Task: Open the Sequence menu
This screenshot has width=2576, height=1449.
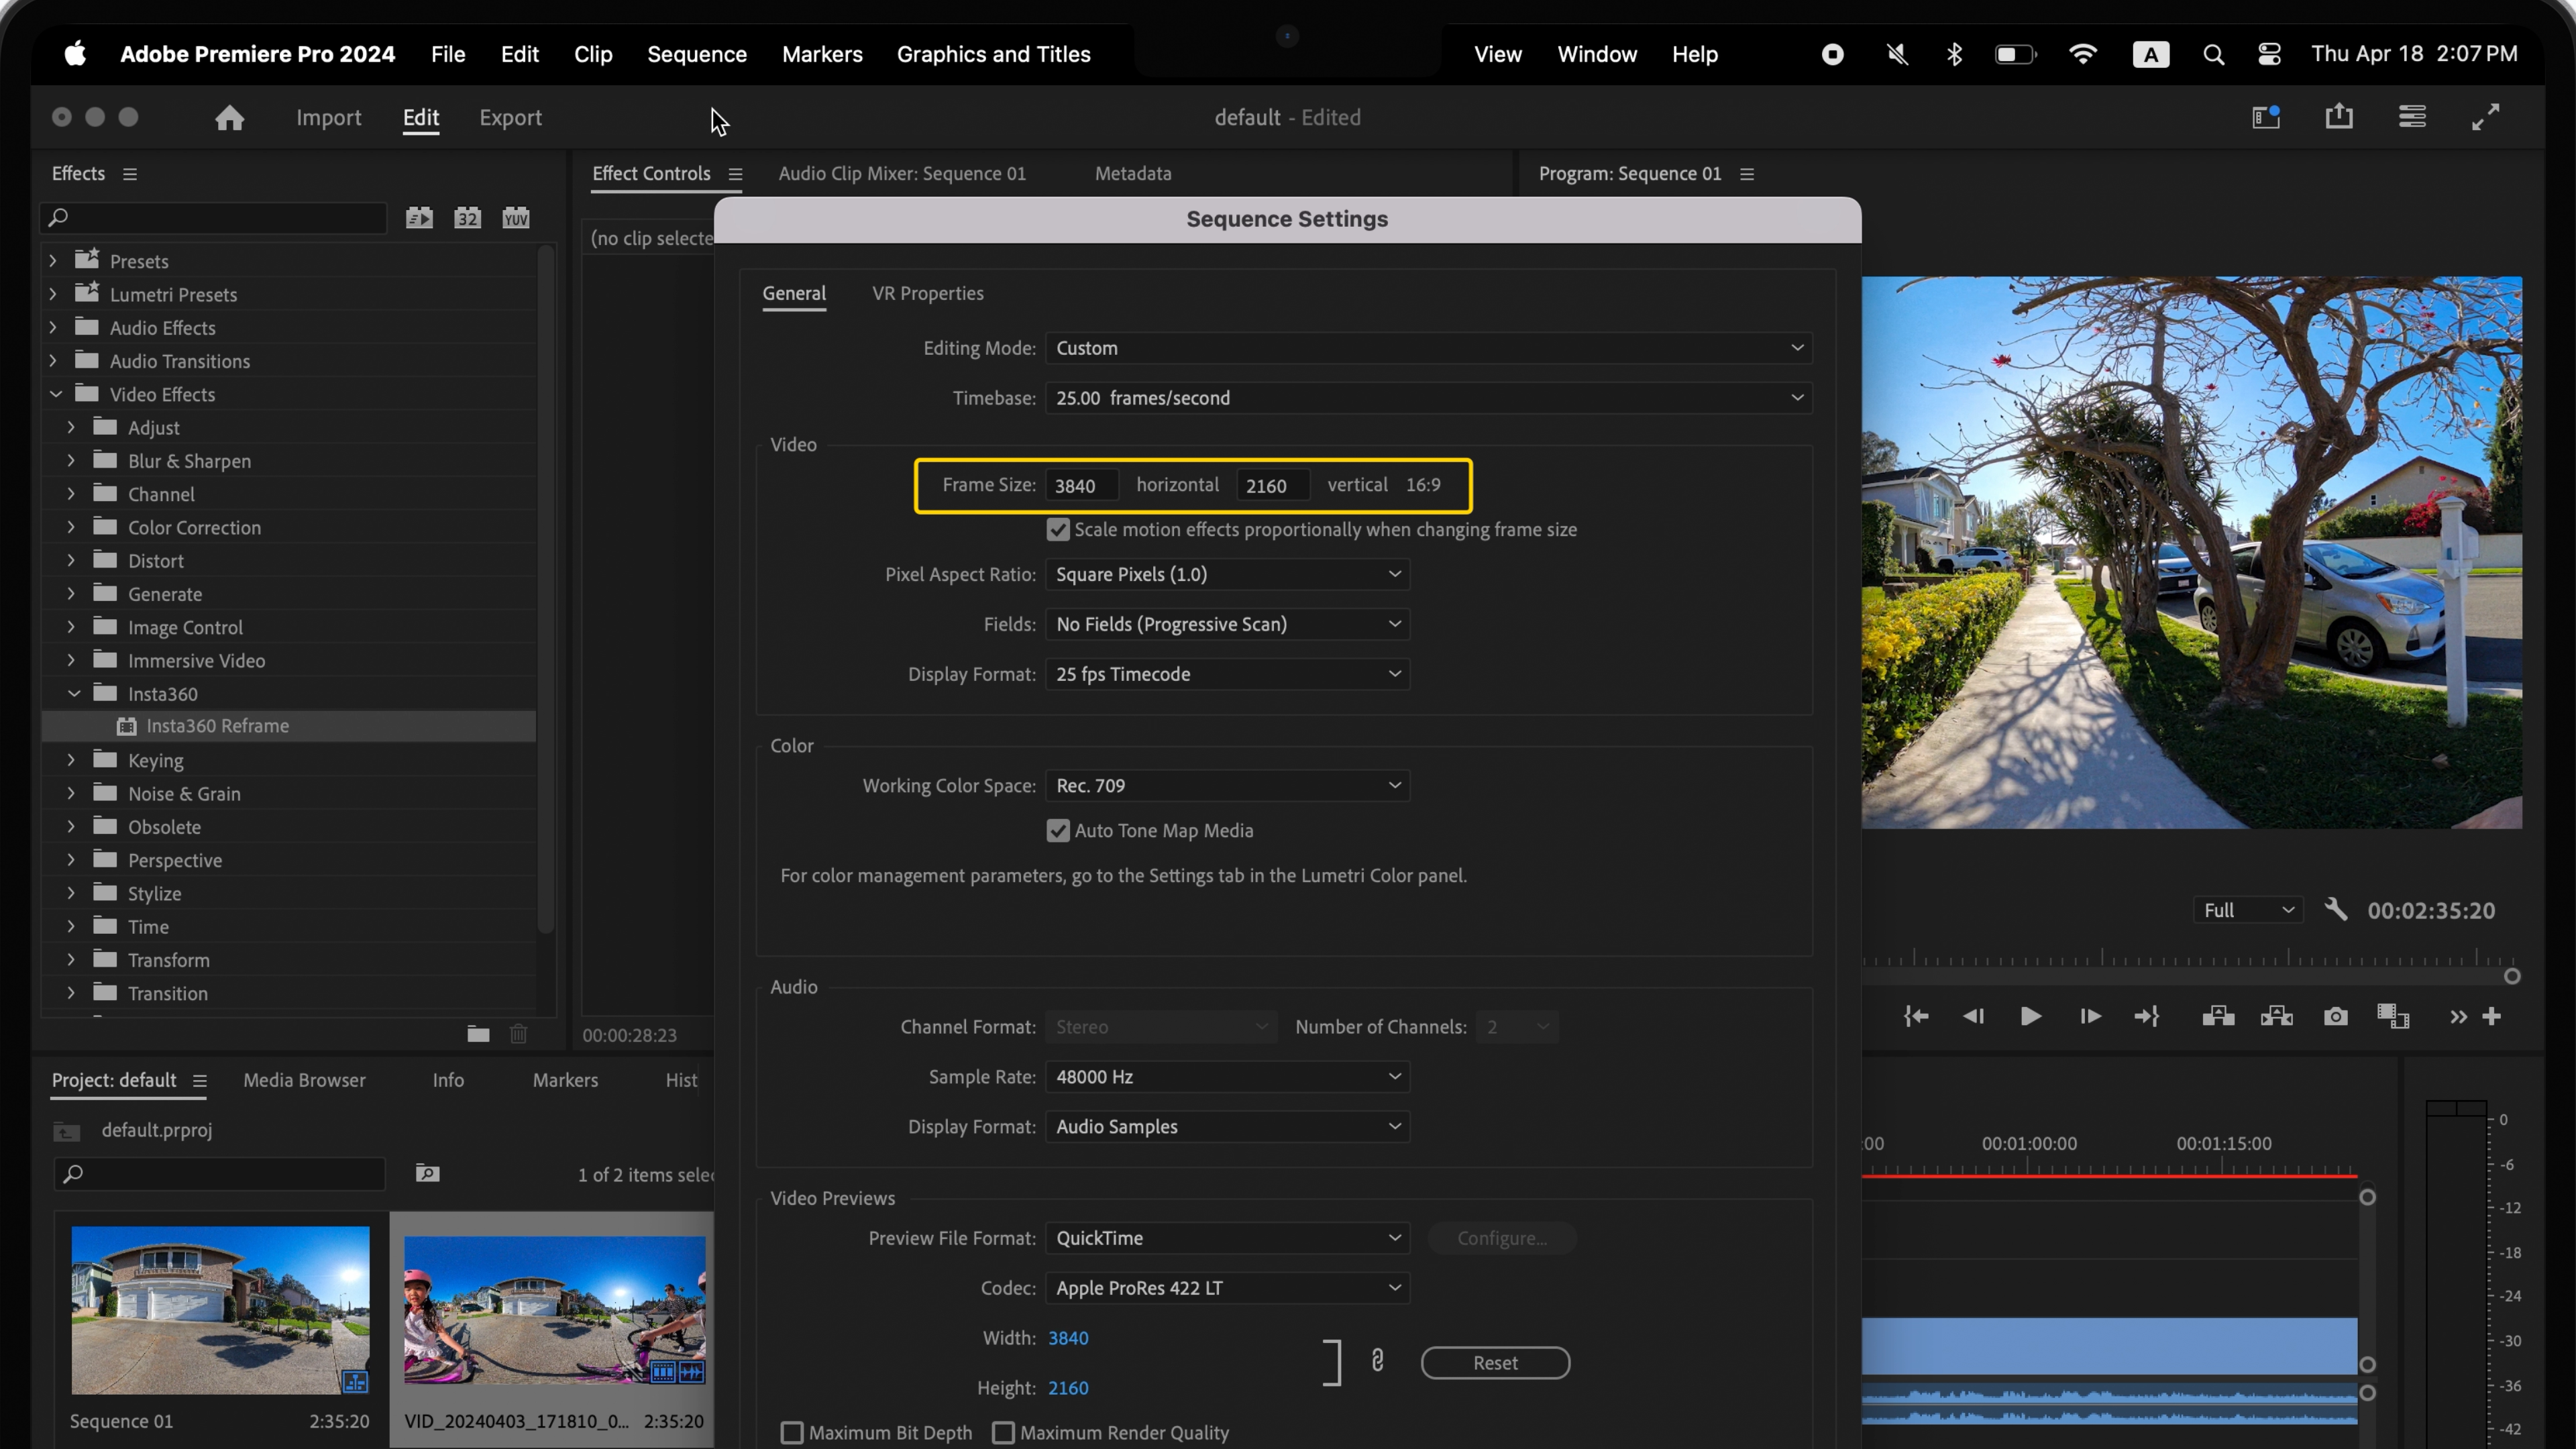Action: (x=696, y=54)
